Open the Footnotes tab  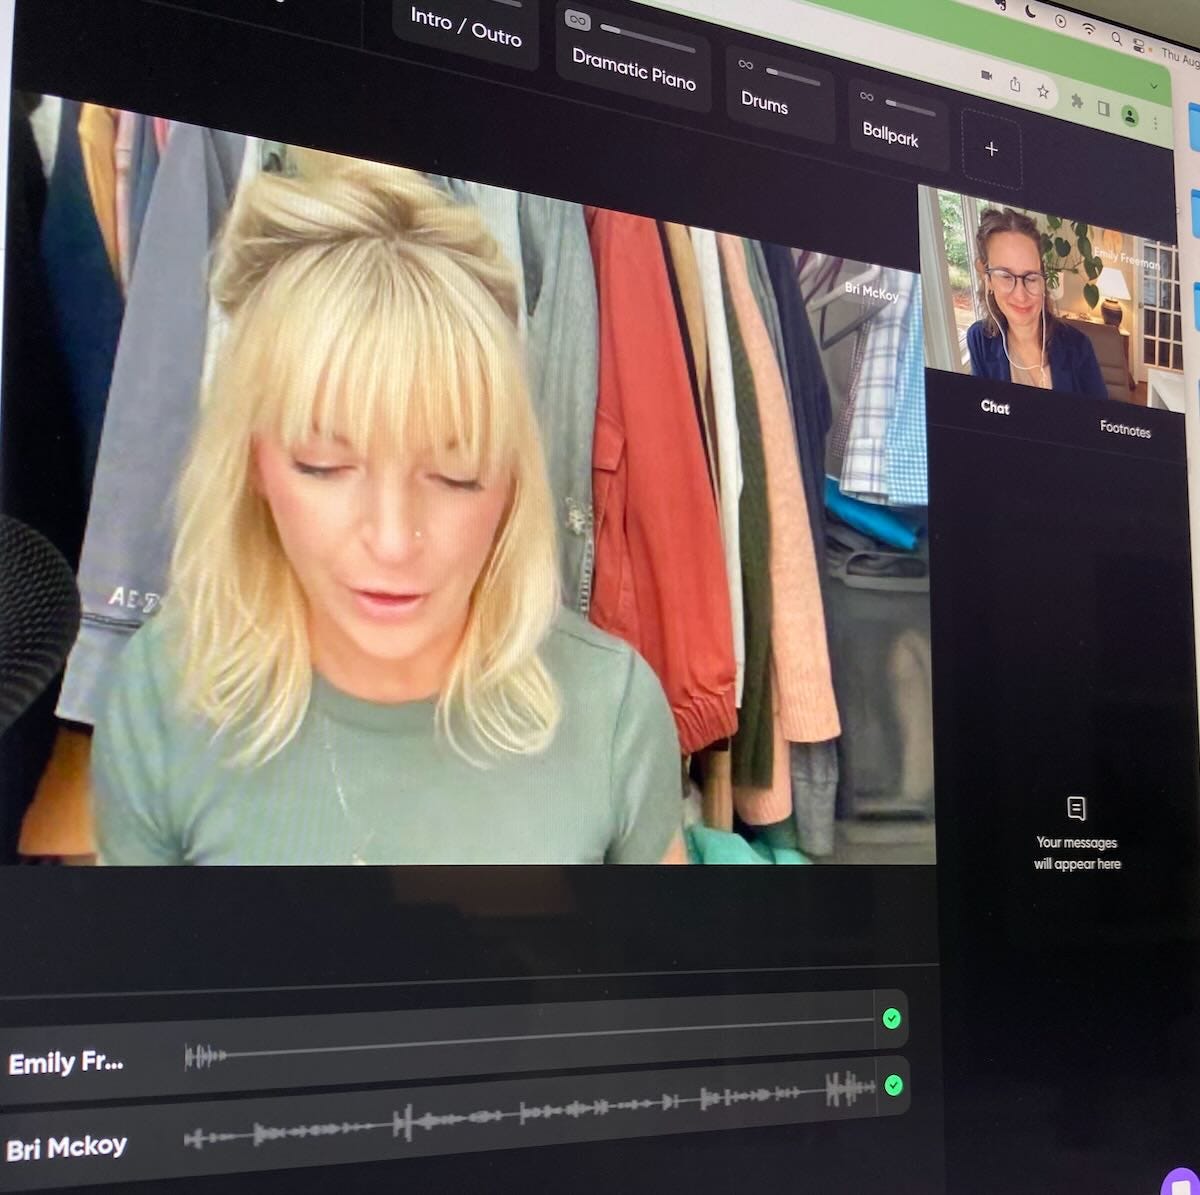point(1125,429)
